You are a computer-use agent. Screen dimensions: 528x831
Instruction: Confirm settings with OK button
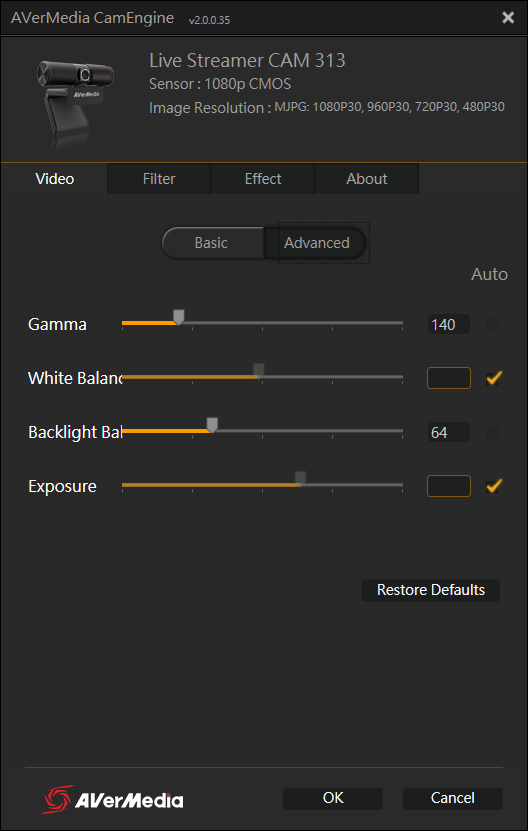pos(333,798)
